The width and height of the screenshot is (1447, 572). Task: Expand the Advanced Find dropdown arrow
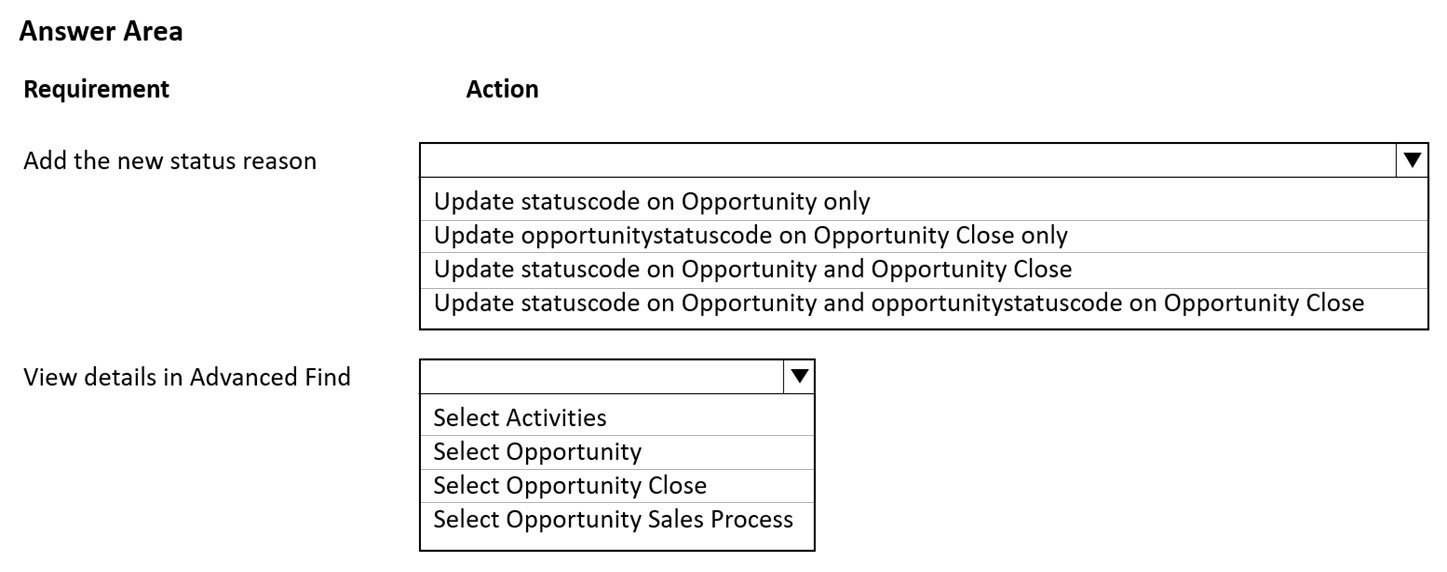click(x=799, y=376)
